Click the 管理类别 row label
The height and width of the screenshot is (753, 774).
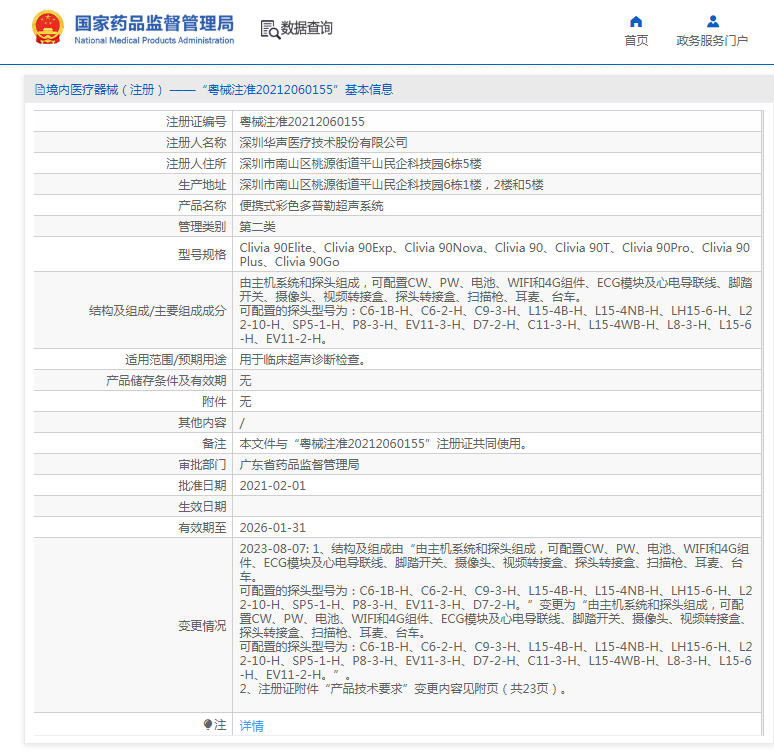202,227
